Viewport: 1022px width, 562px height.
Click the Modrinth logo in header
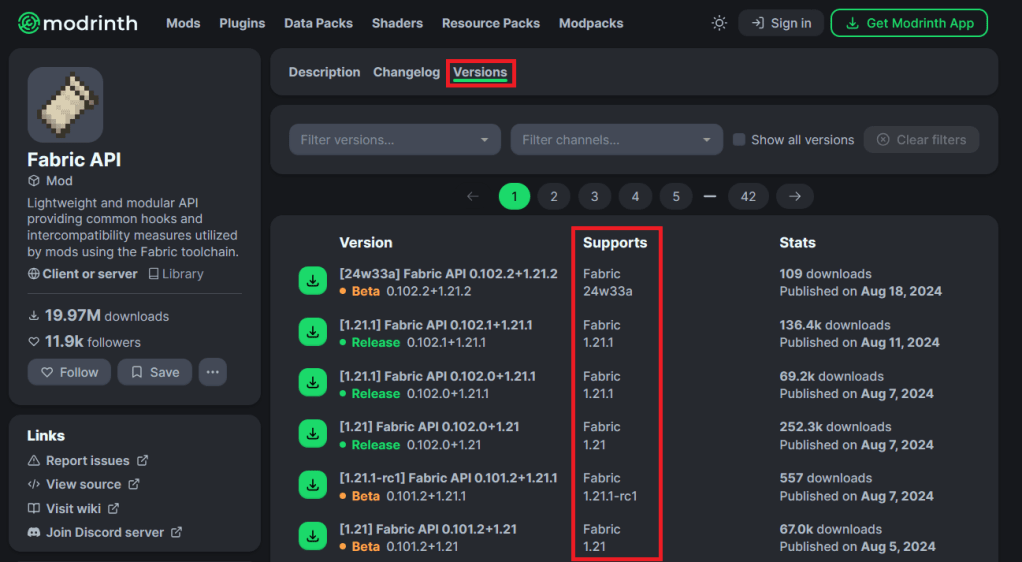(x=77, y=23)
